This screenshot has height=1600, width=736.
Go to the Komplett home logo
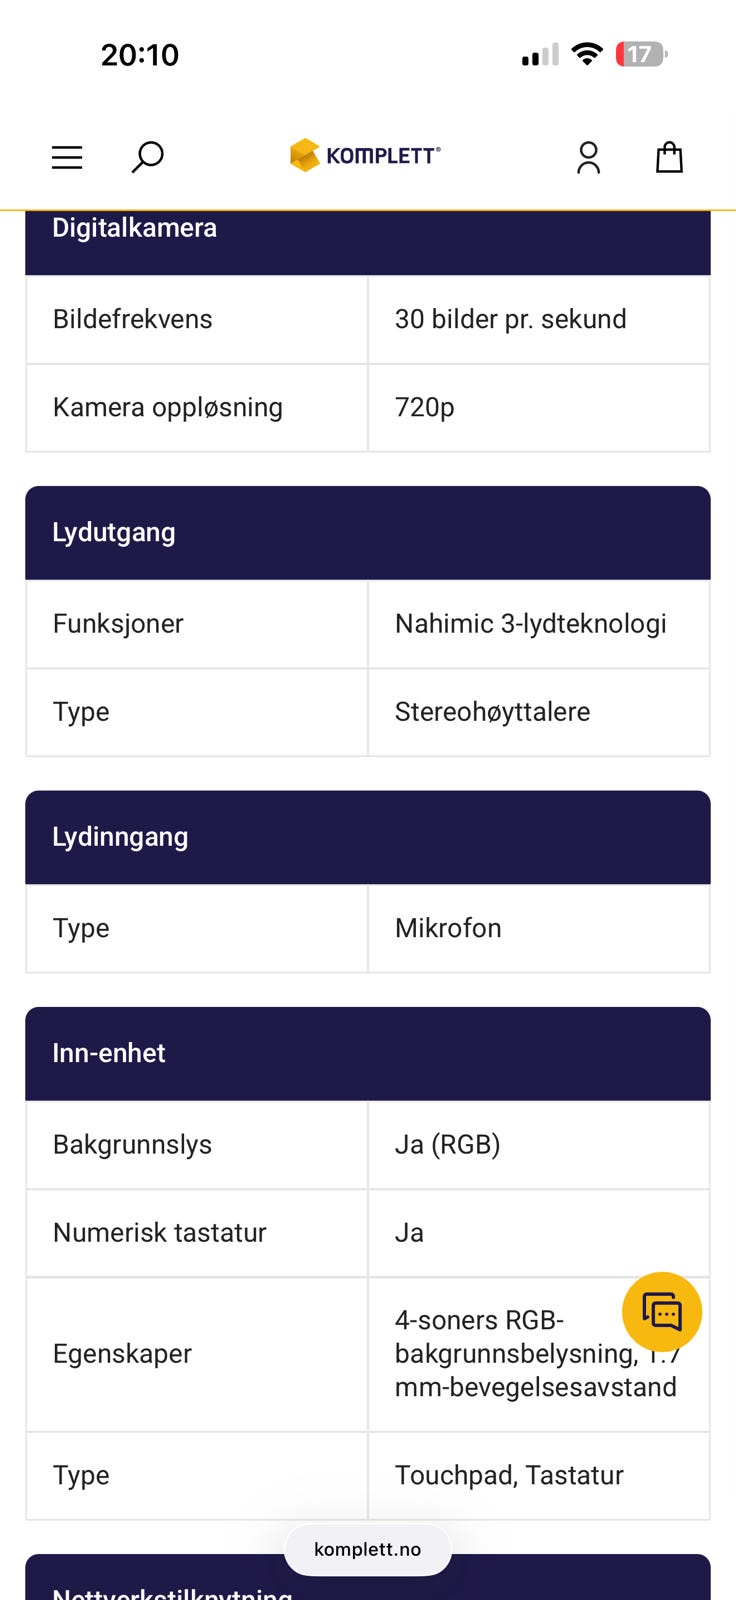pyautogui.click(x=365, y=155)
